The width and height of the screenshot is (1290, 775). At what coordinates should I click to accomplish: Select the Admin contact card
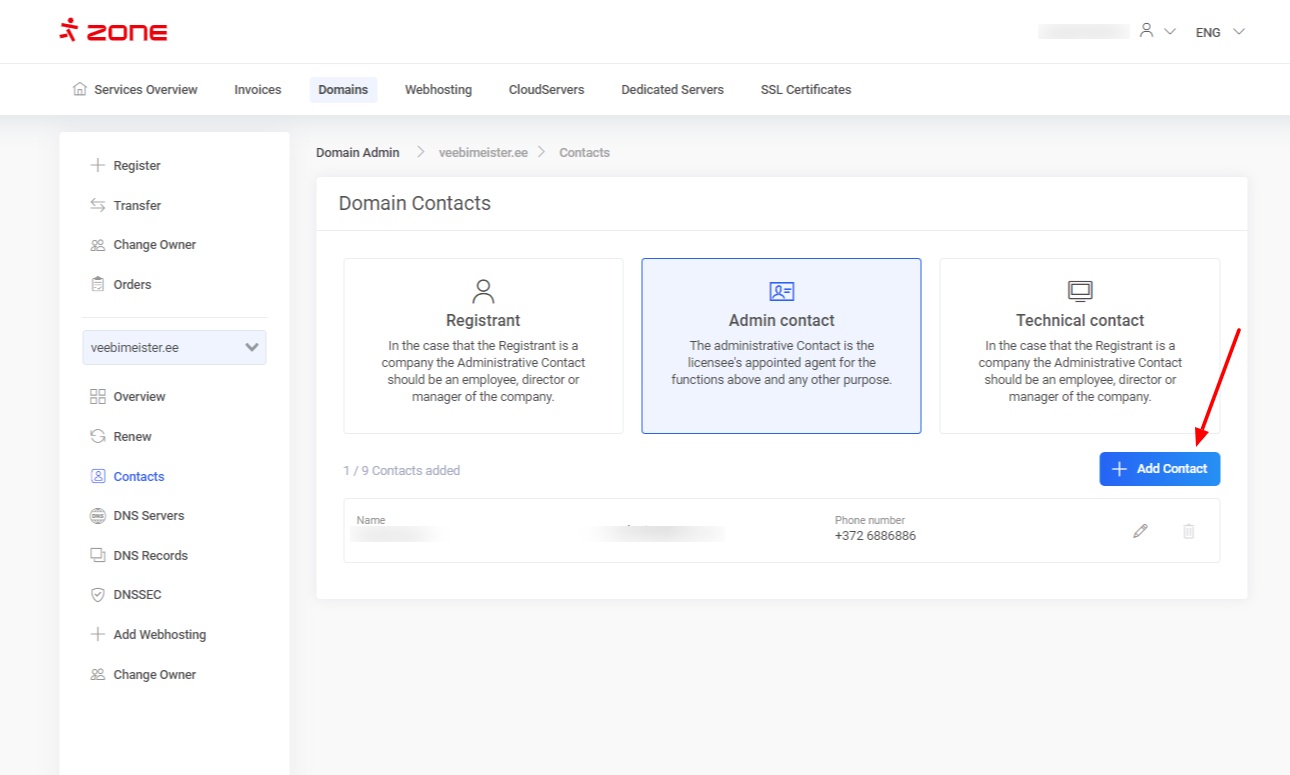click(x=781, y=346)
